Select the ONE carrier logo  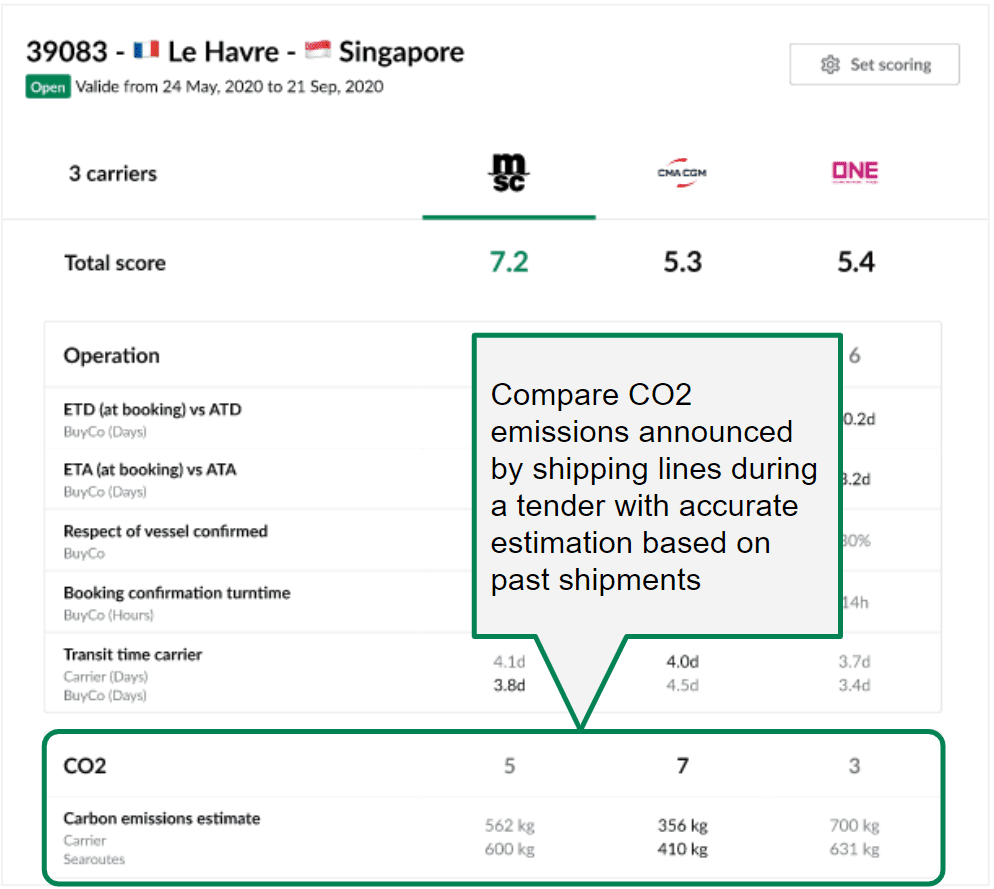pos(855,172)
